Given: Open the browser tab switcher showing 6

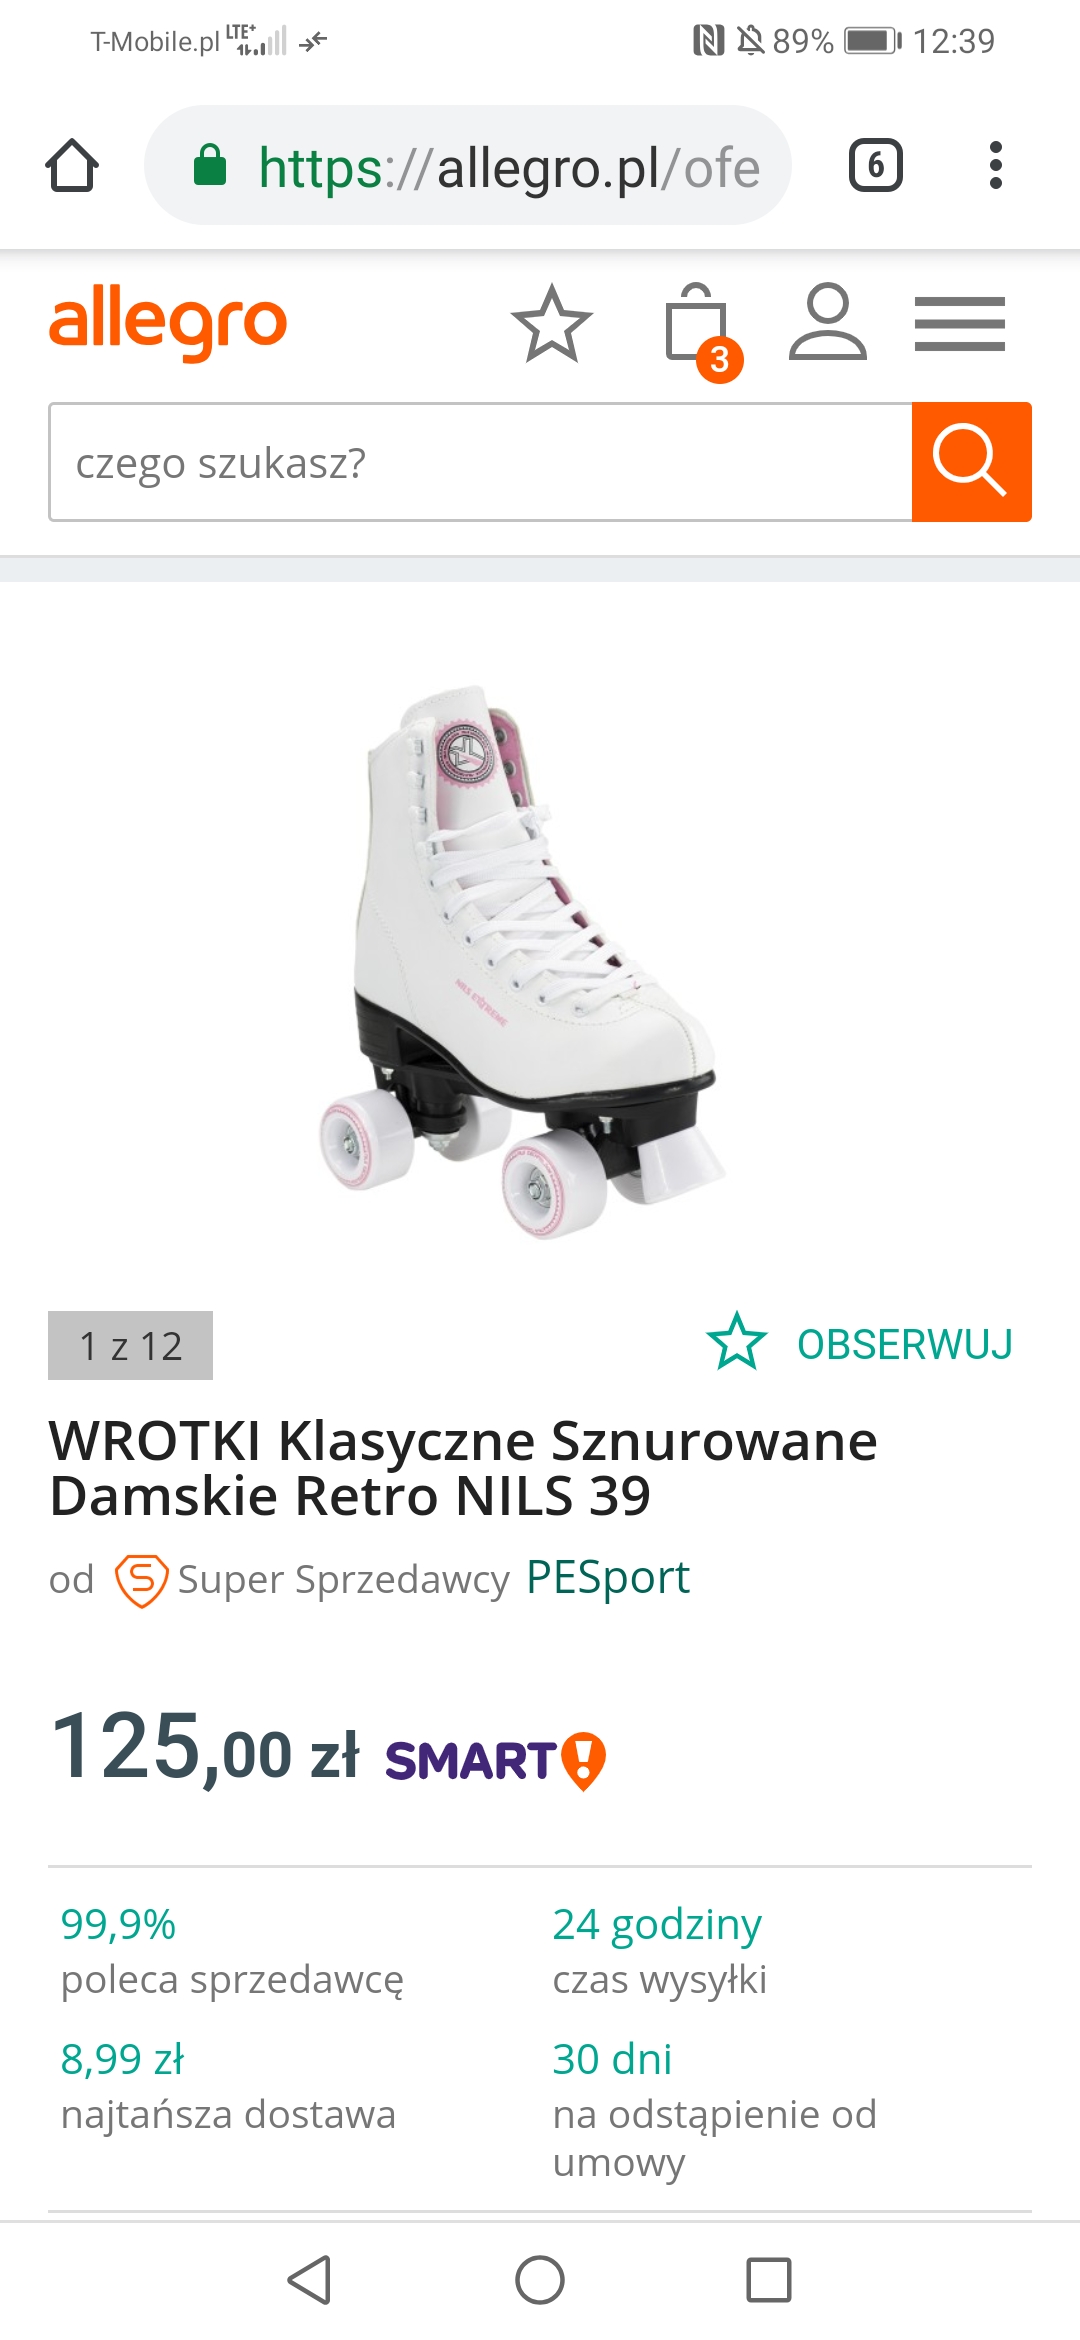Looking at the screenshot, I should [876, 165].
